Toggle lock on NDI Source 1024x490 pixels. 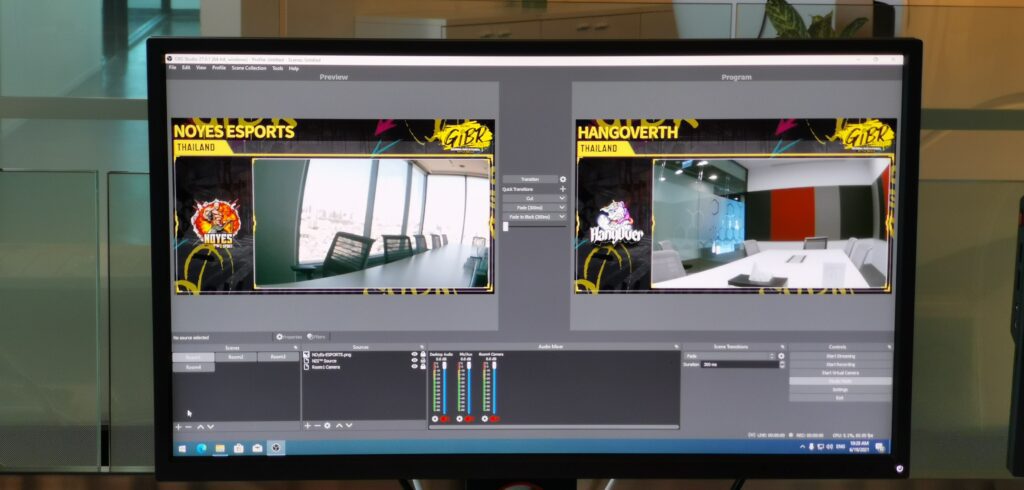click(x=423, y=361)
